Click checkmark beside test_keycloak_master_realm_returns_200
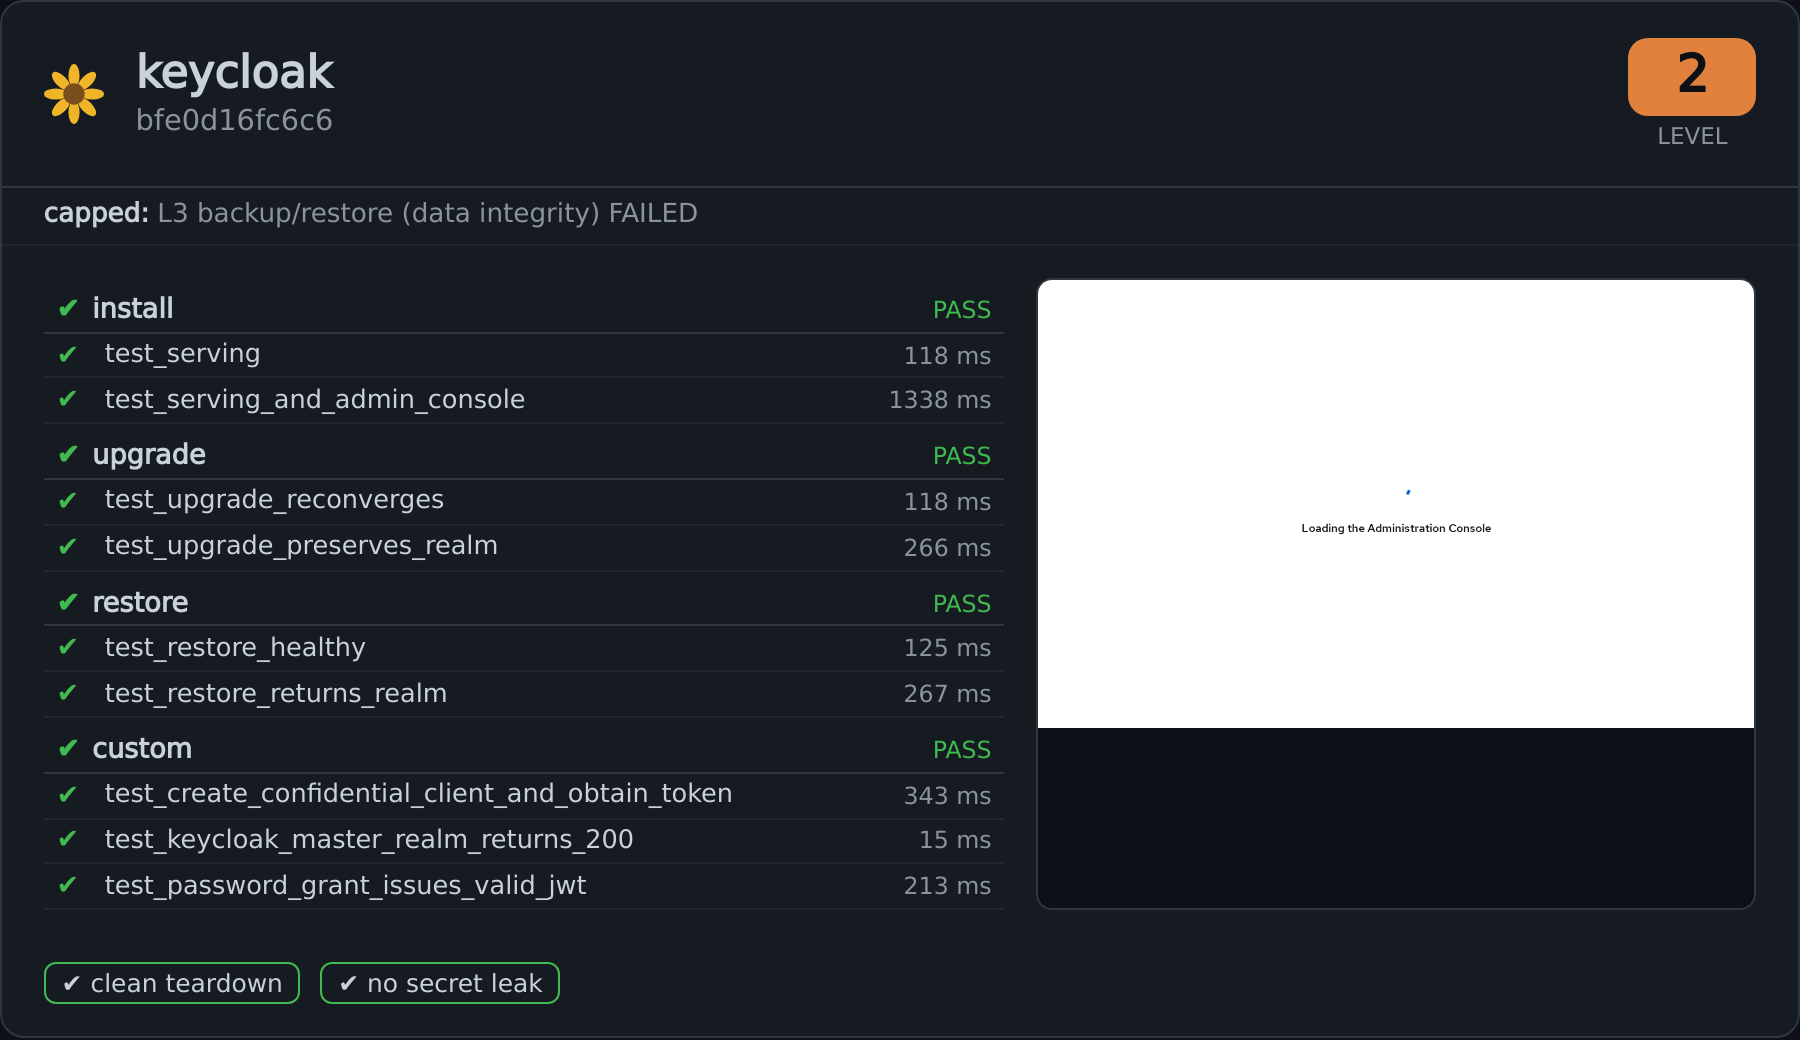 68,839
